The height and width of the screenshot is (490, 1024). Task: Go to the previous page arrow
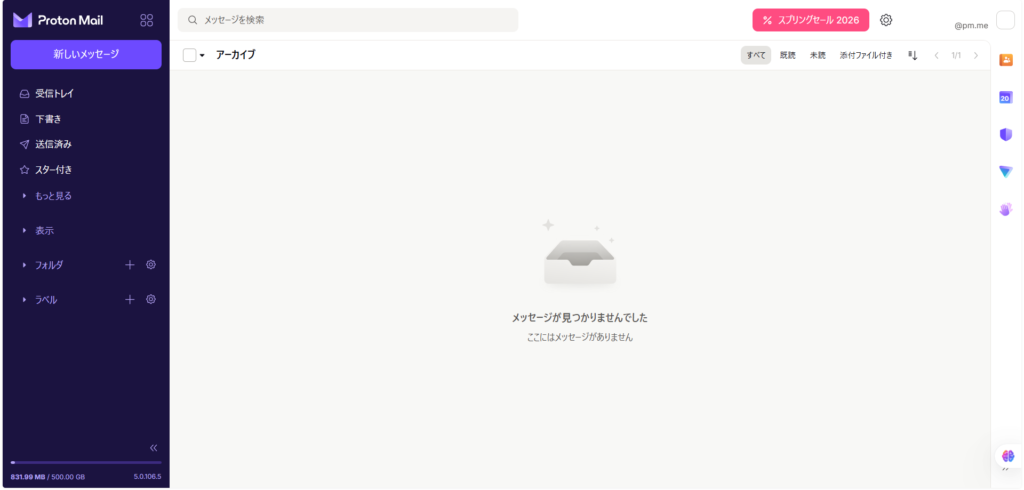[x=936, y=56]
